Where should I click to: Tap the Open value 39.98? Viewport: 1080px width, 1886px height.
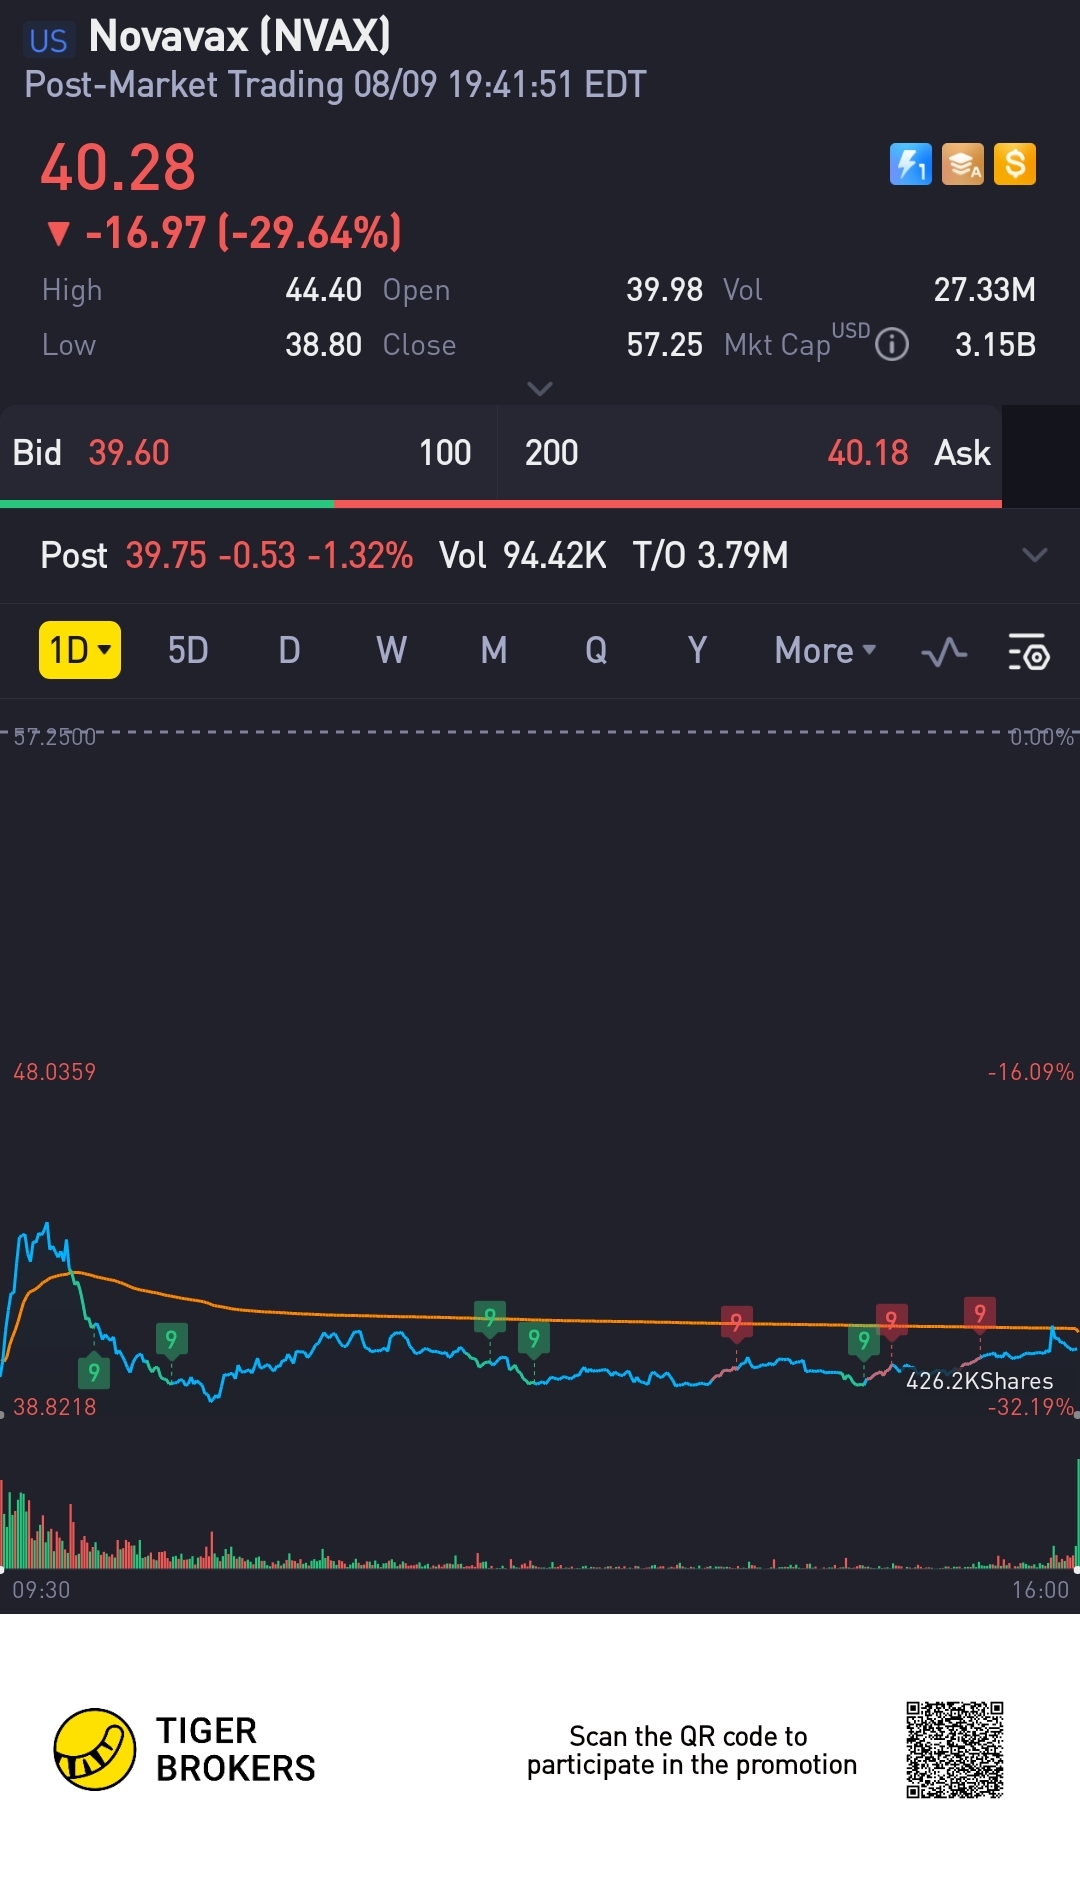pyautogui.click(x=665, y=290)
